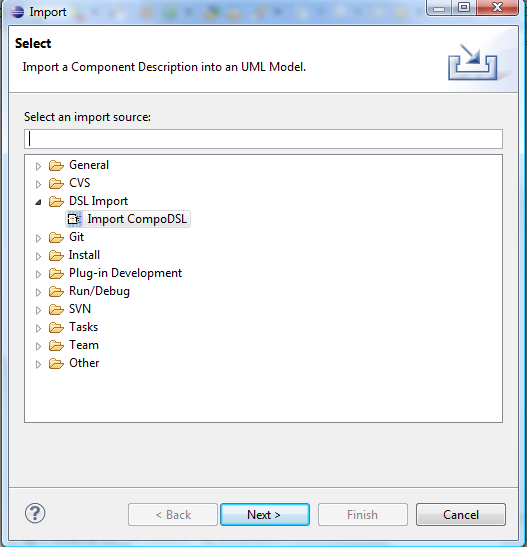Click the Next > button

[265, 515]
